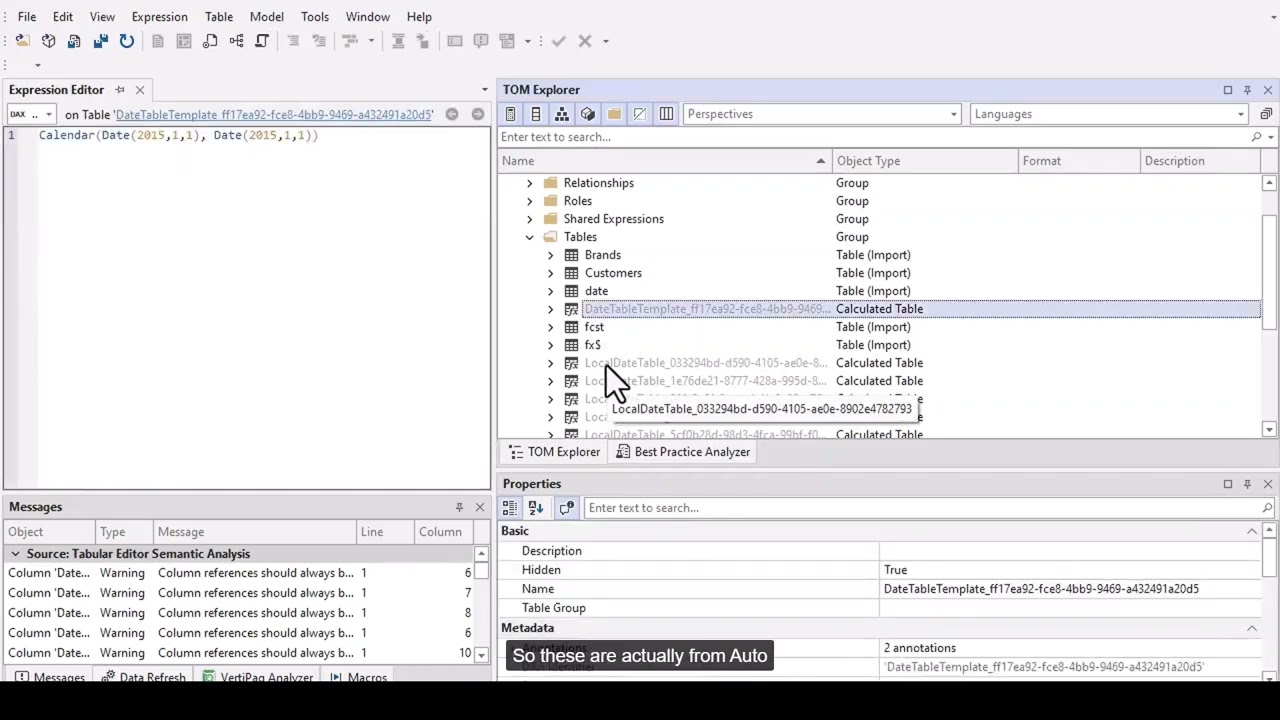This screenshot has width=1280, height=720.
Task: Collapse the Tables group
Action: click(529, 237)
